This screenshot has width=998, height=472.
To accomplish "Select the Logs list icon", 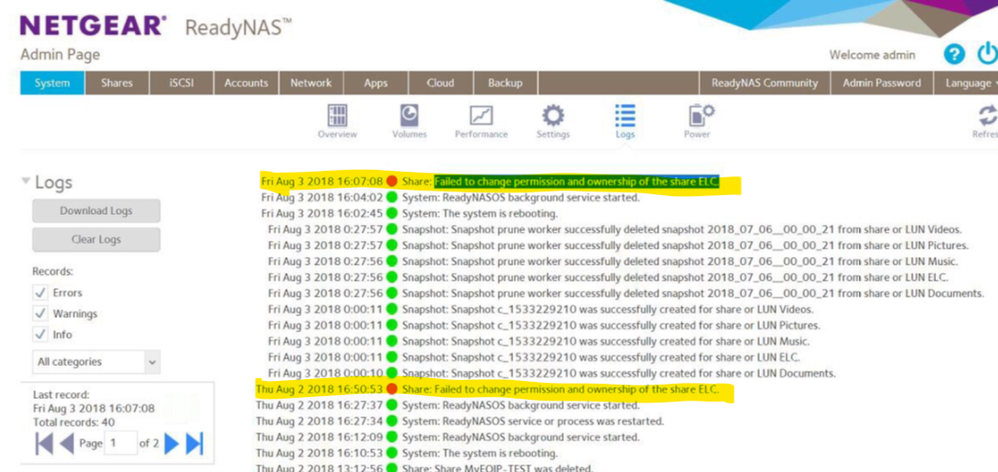I will (x=625, y=115).
